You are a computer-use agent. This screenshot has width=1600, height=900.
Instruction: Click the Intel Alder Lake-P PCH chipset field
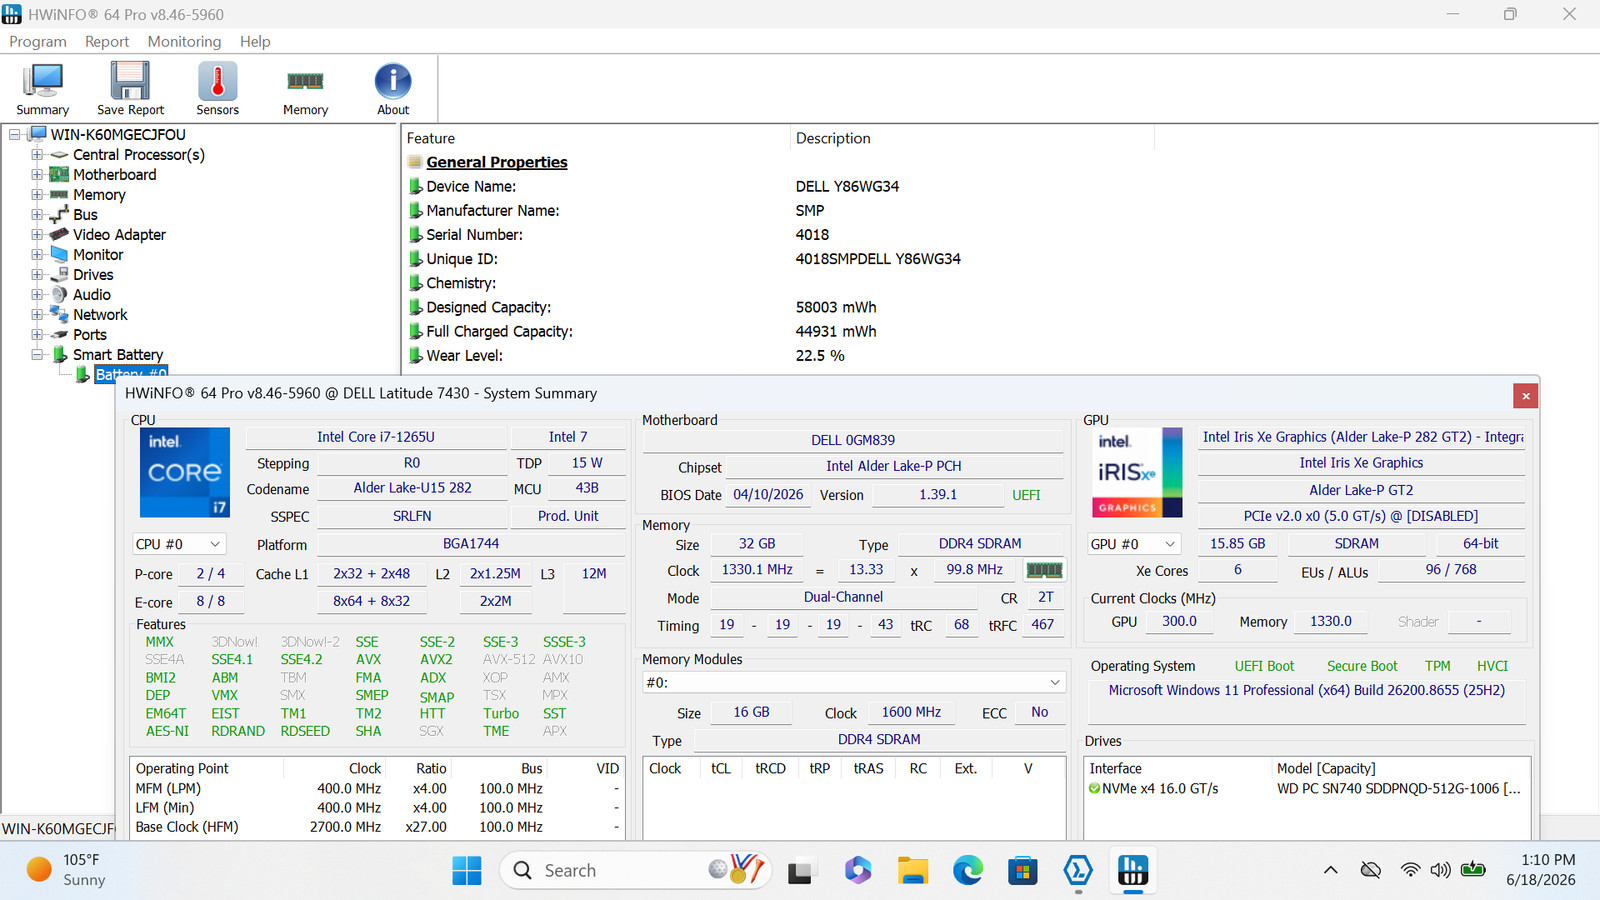pyautogui.click(x=894, y=466)
